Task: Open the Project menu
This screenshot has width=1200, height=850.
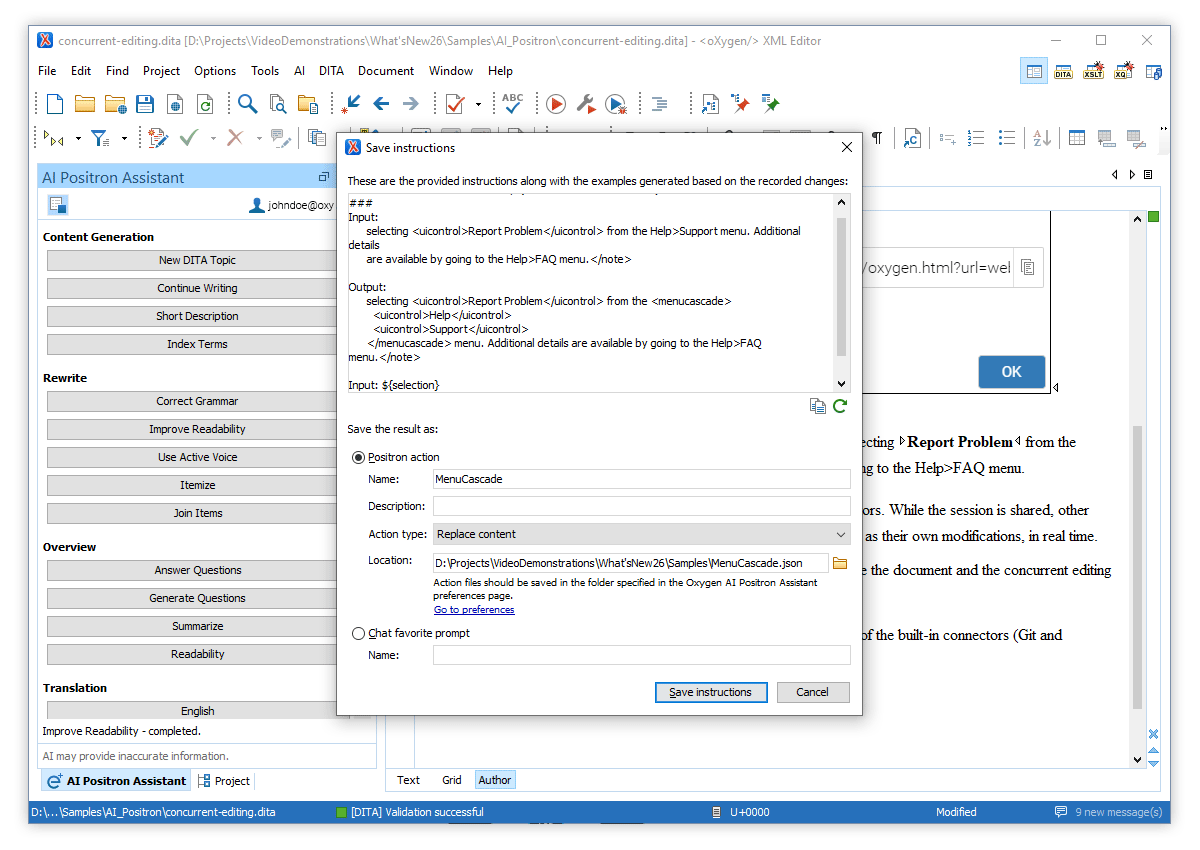Action: (161, 71)
